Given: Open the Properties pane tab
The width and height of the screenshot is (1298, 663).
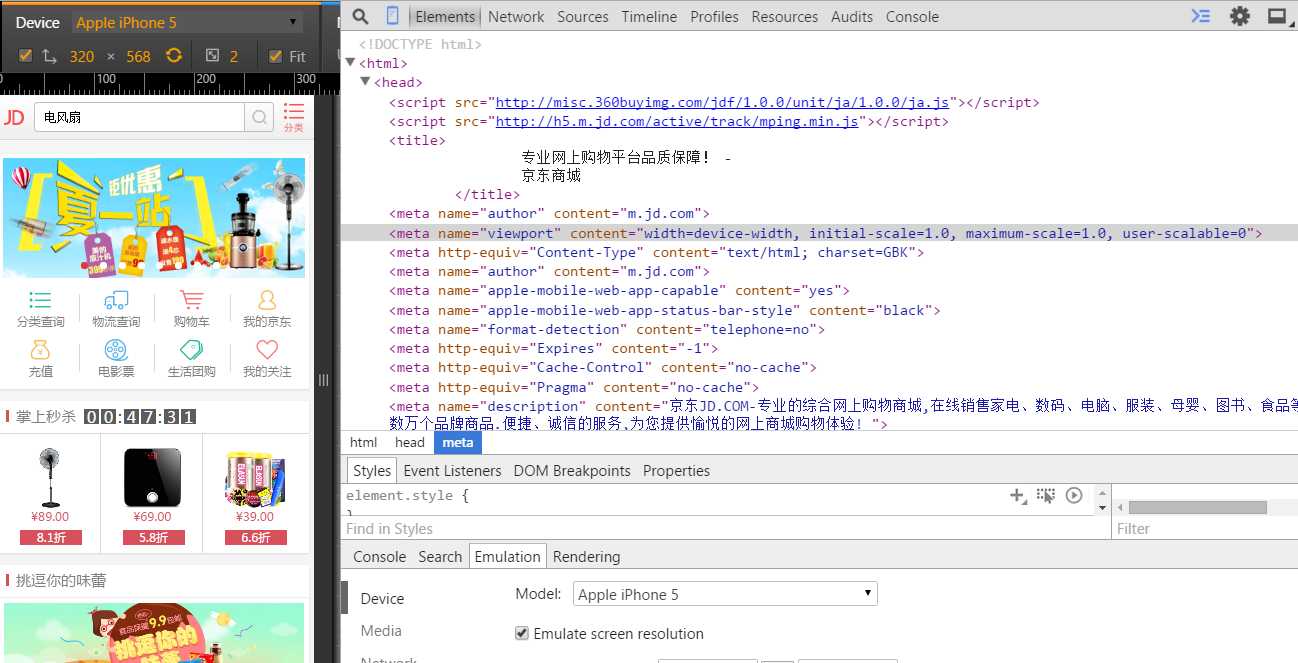Looking at the screenshot, I should click(676, 470).
